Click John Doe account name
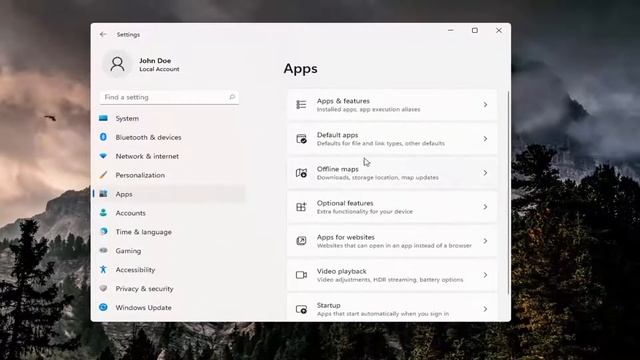Viewport: 640px width, 360px height. tap(155, 60)
